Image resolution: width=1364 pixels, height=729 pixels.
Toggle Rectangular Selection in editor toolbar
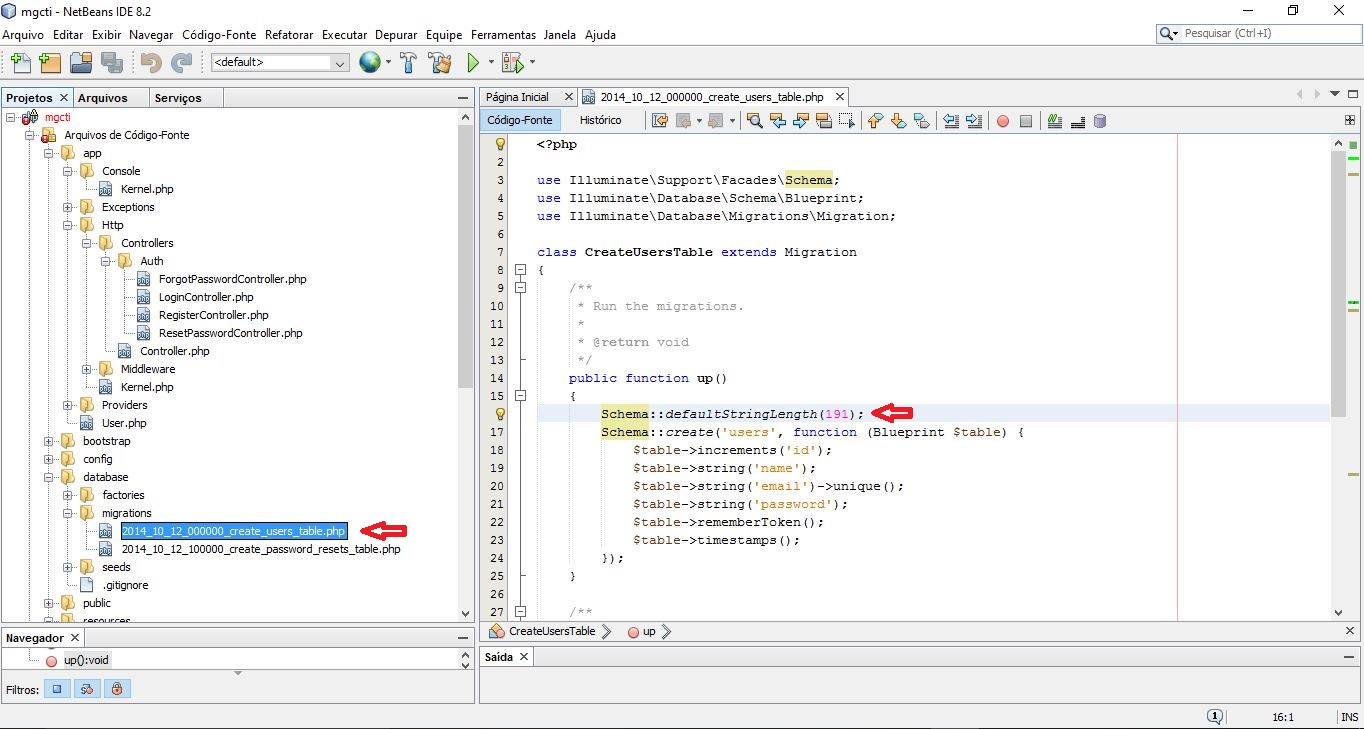tap(847, 121)
